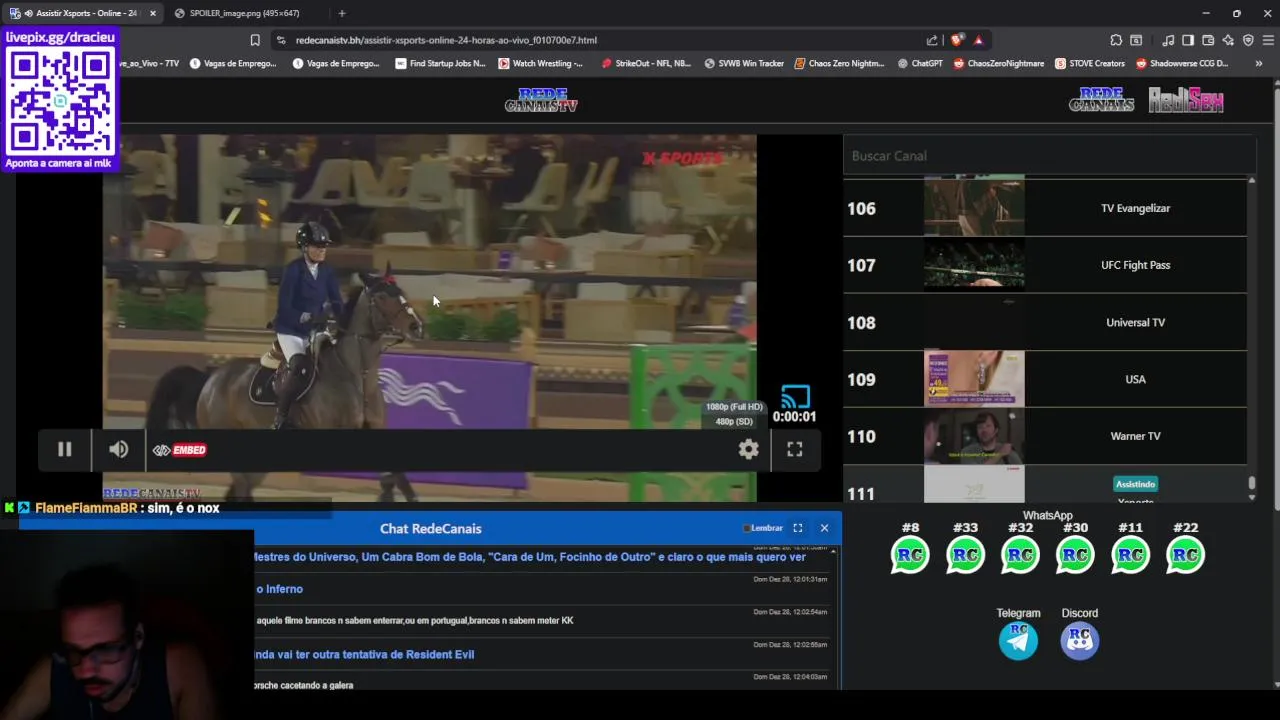Image resolution: width=1280 pixels, height=720 pixels.
Task: Expand the Chat RedeCanais window
Action: pos(798,528)
